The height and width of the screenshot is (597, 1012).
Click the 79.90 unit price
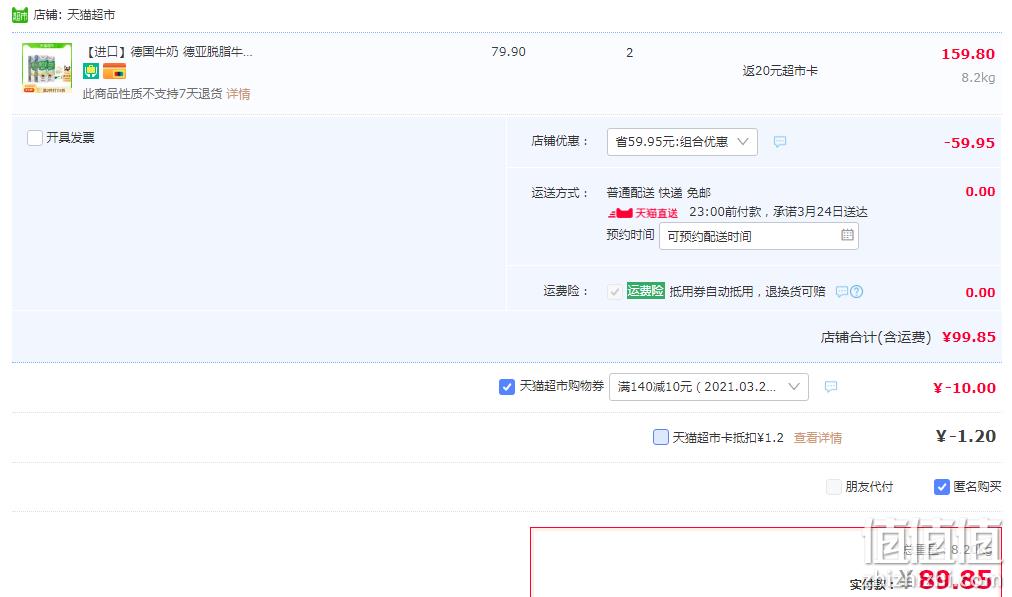click(x=509, y=52)
